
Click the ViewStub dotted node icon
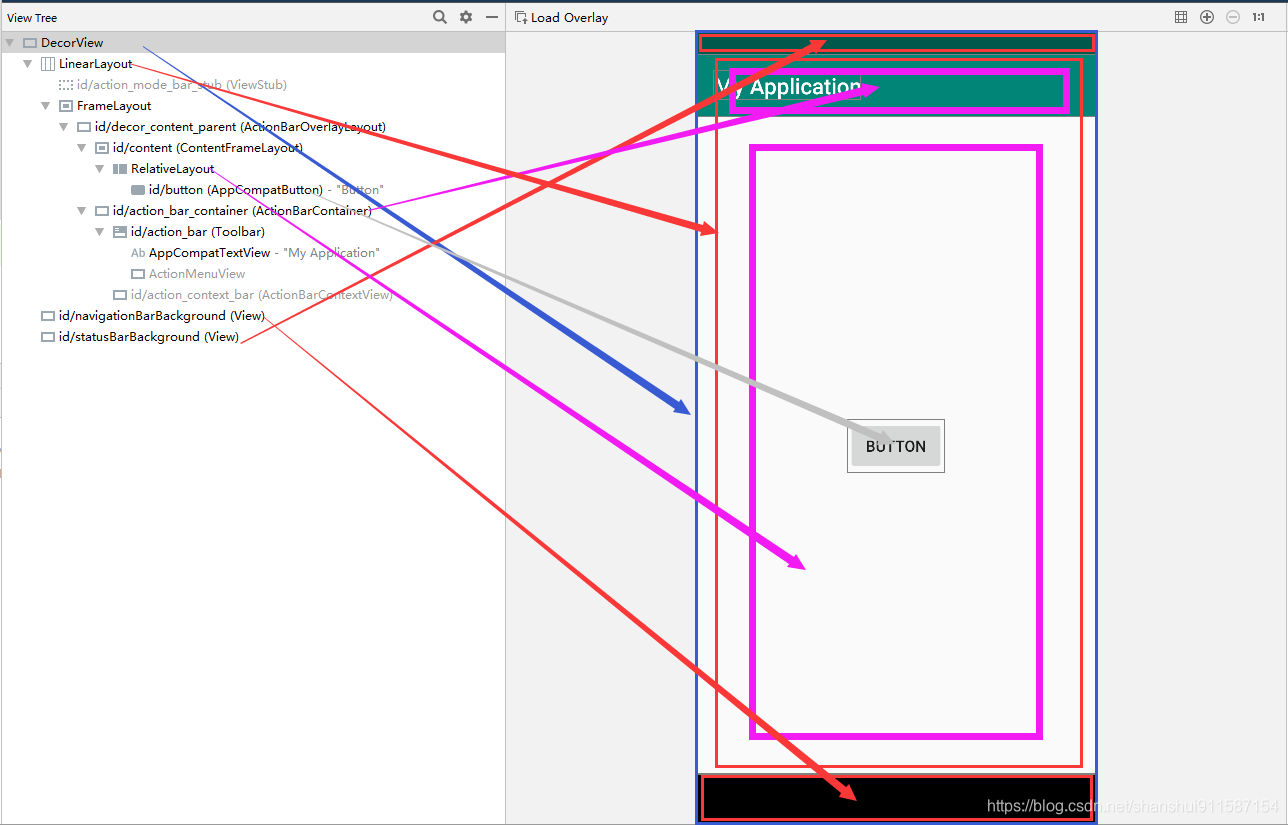66,85
